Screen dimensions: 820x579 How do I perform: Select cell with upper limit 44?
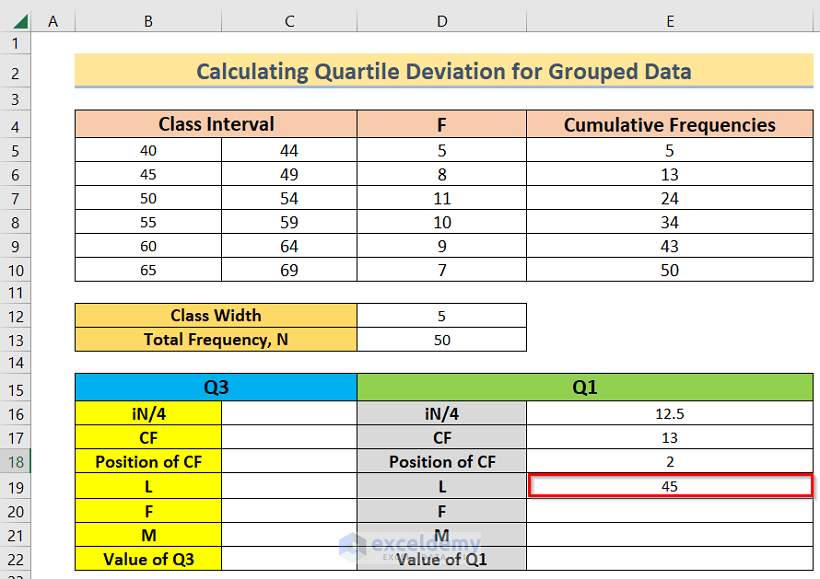click(289, 150)
